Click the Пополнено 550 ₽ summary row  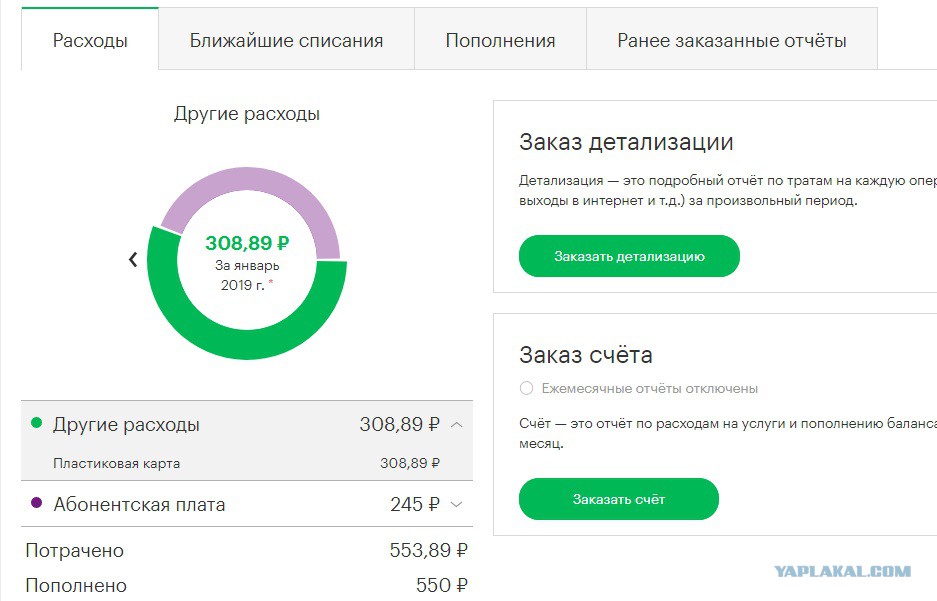pos(247,584)
